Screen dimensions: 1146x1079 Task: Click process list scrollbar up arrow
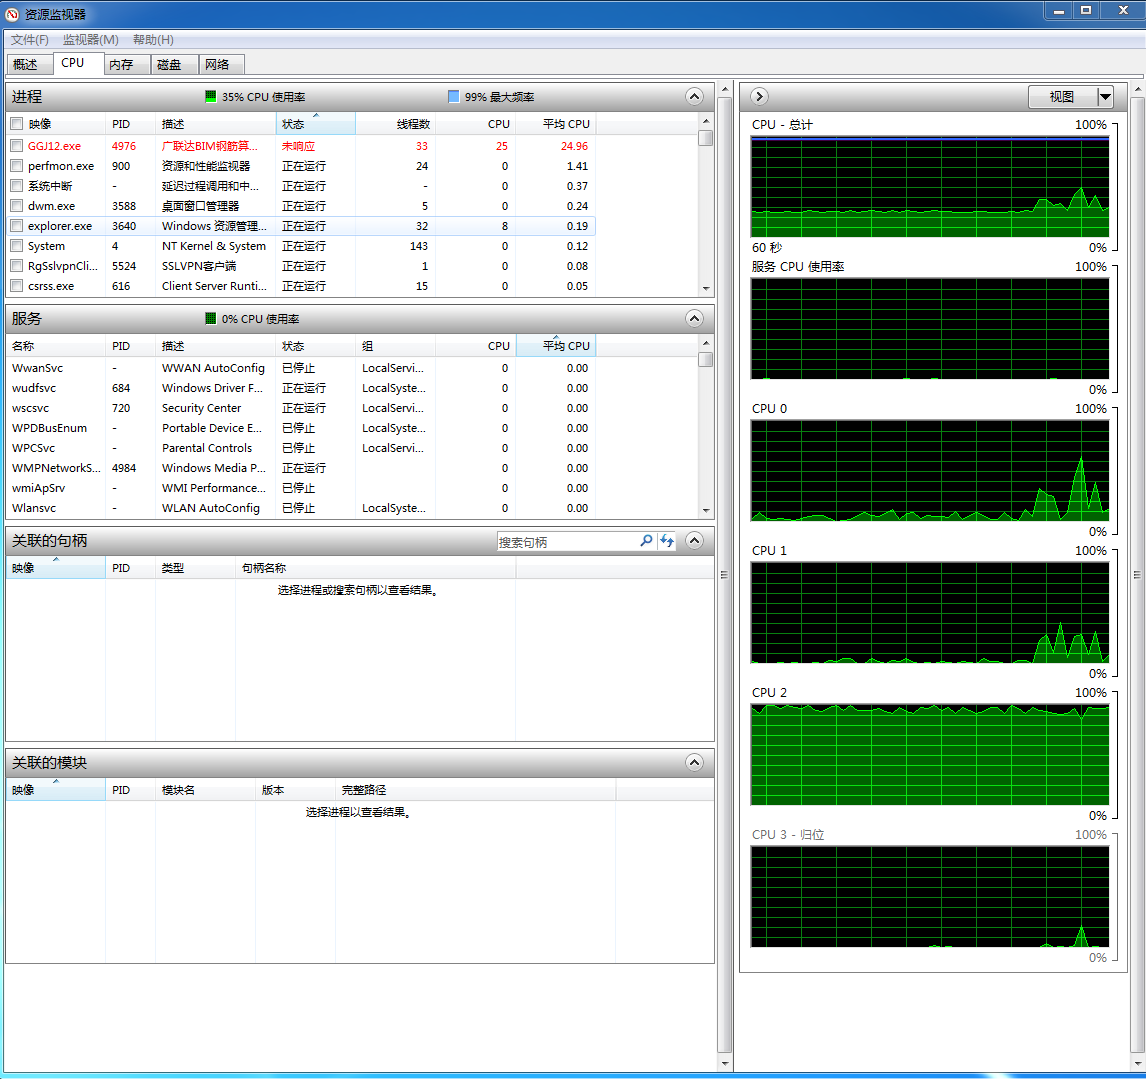click(x=705, y=121)
